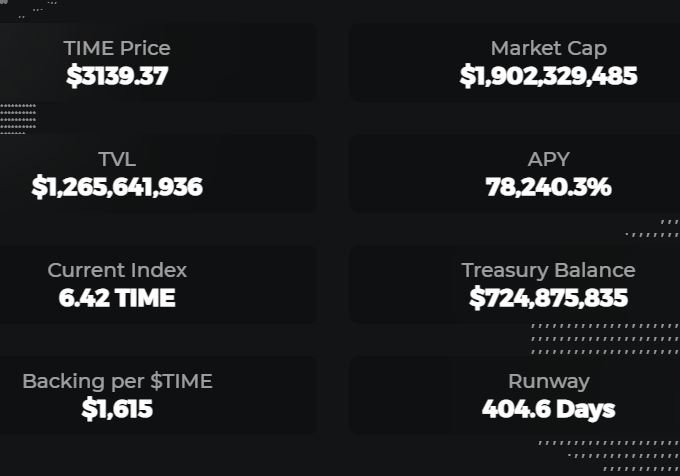
Task: Select the $3139.37 price value
Action: [x=117, y=76]
